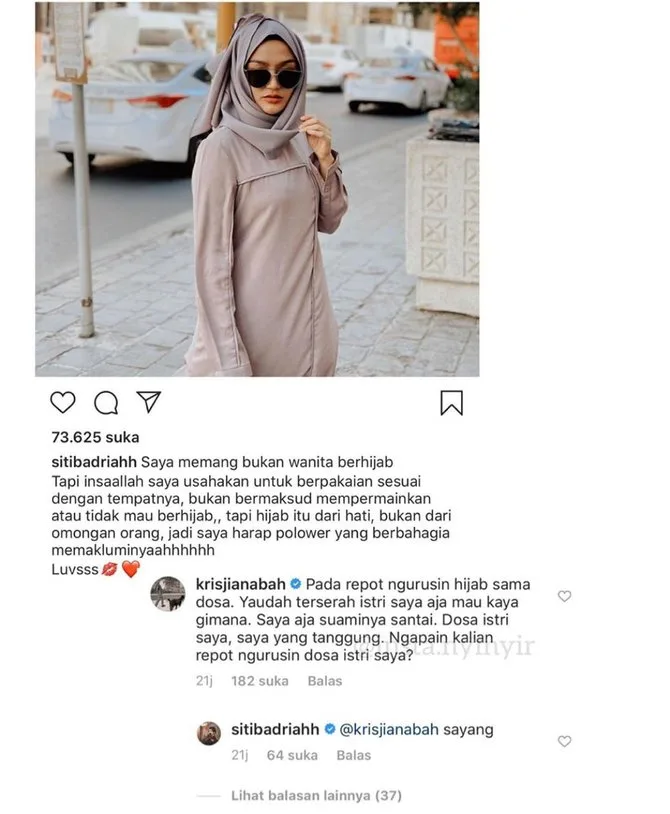The width and height of the screenshot is (670, 814).
Task: View "64 suka" likes on the reply
Action: [292, 755]
